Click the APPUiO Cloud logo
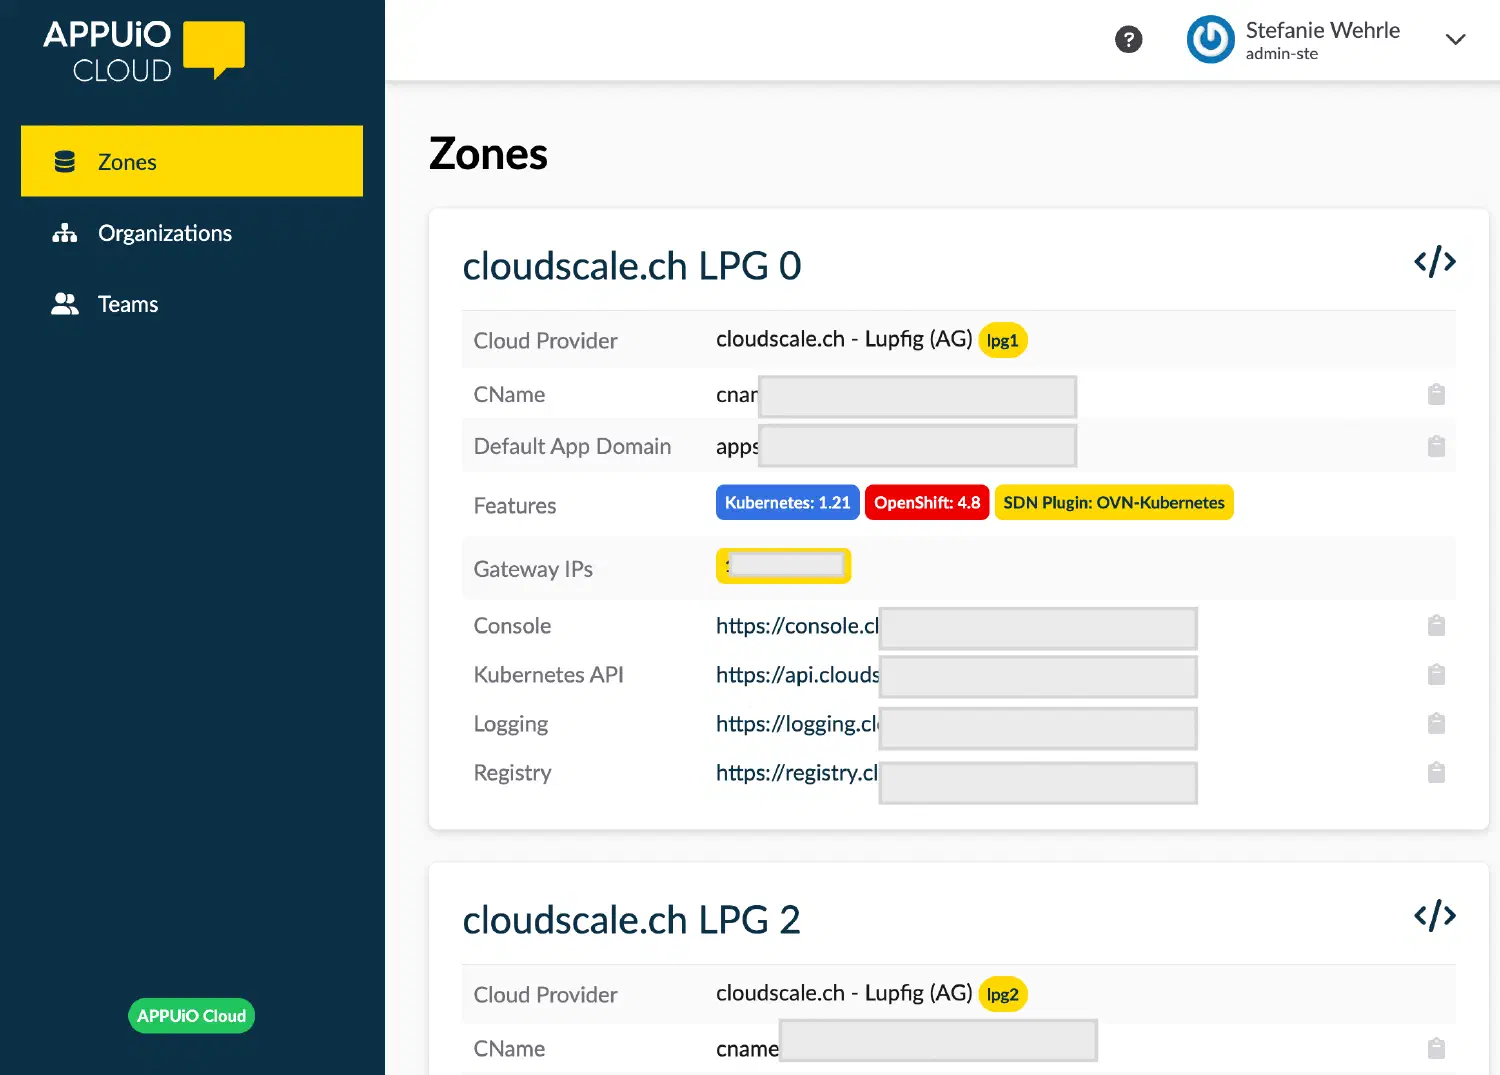The height and width of the screenshot is (1075, 1500). pos(142,50)
